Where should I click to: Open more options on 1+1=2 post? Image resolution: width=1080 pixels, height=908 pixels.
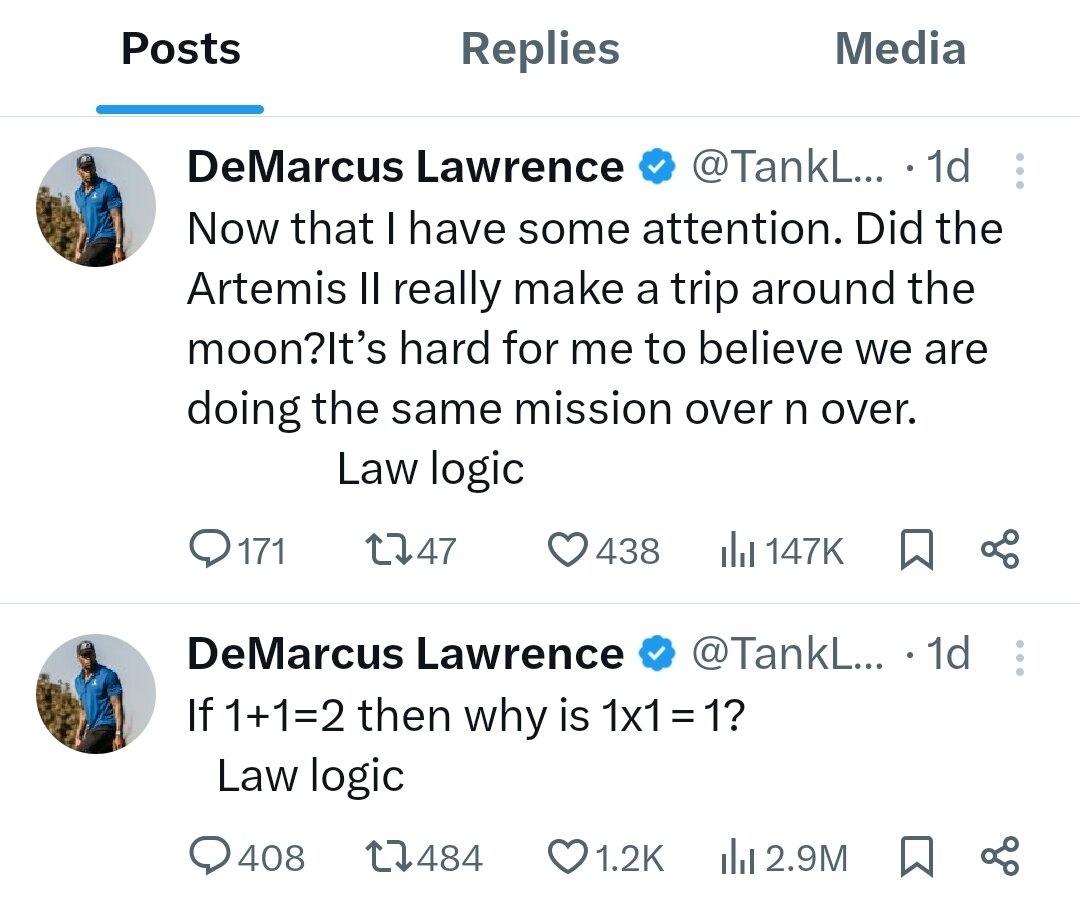coord(1019,658)
